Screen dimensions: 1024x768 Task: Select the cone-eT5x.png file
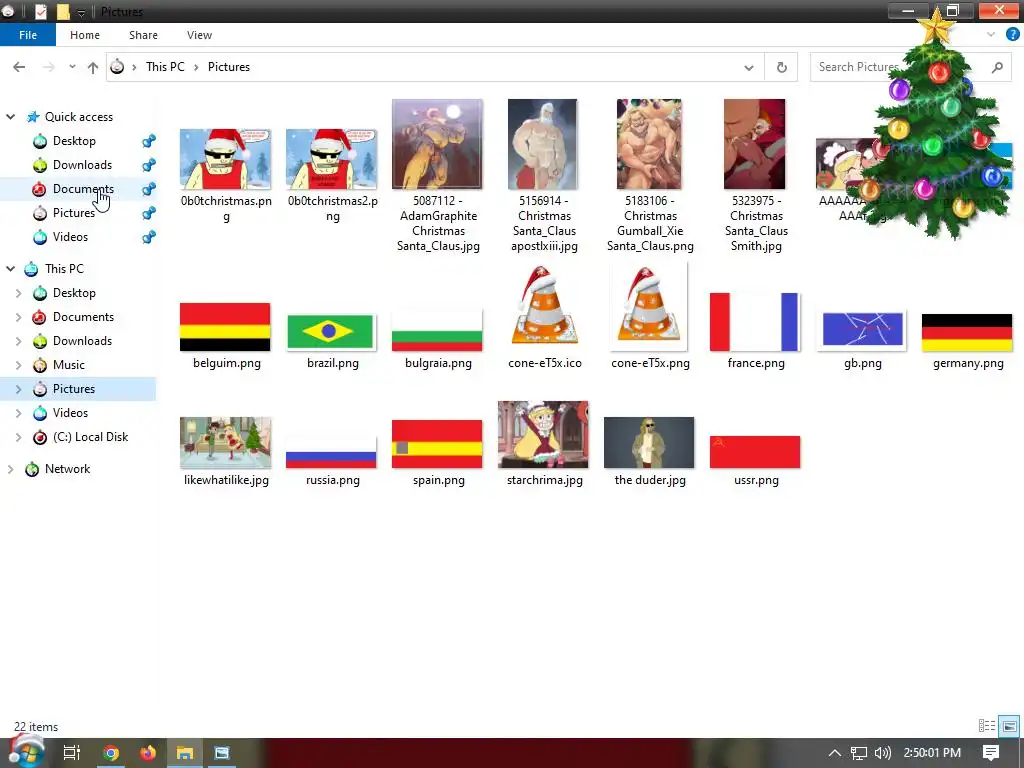click(648, 305)
